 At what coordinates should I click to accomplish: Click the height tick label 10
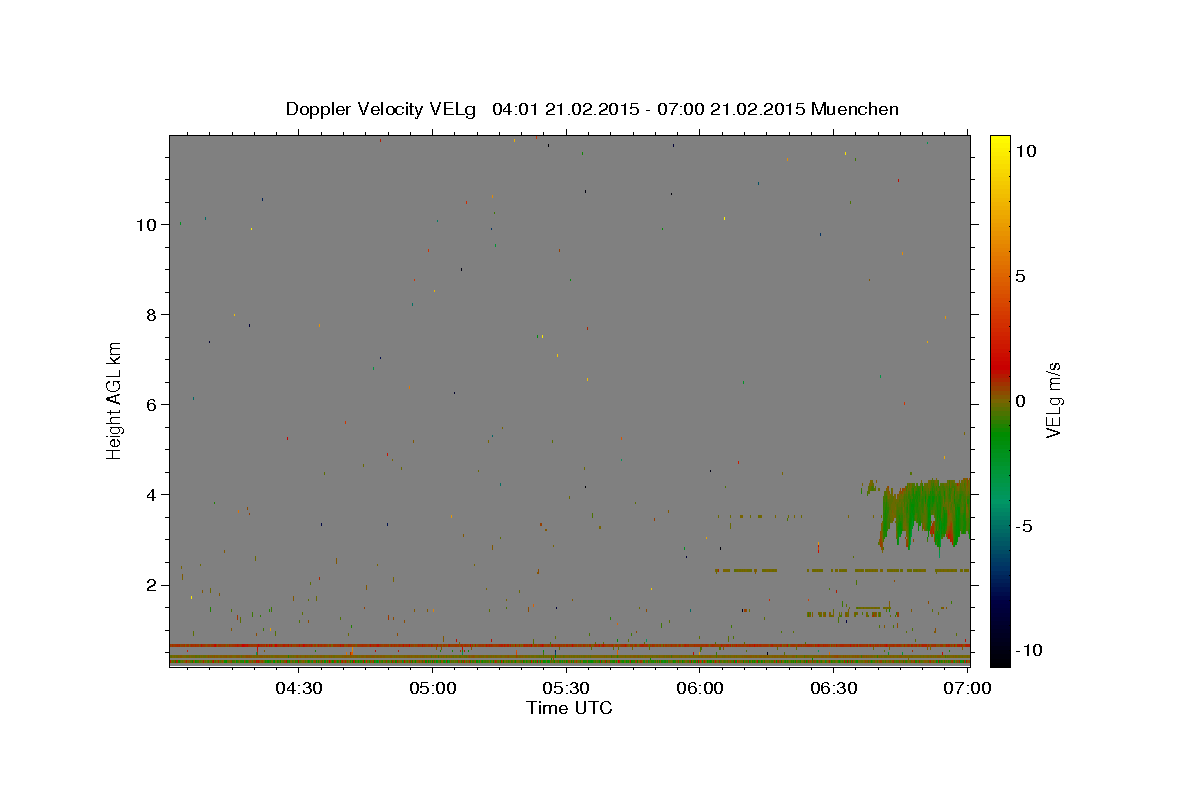point(147,225)
